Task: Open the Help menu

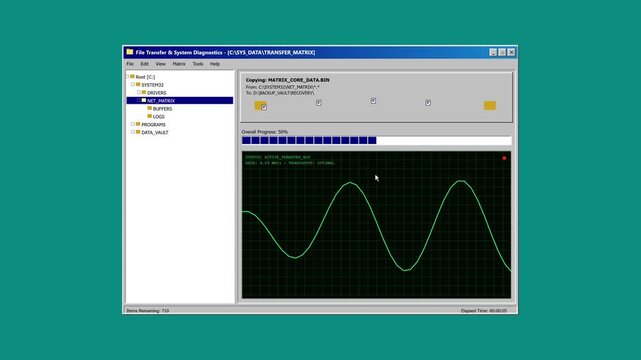Action: pyautogui.click(x=215, y=64)
